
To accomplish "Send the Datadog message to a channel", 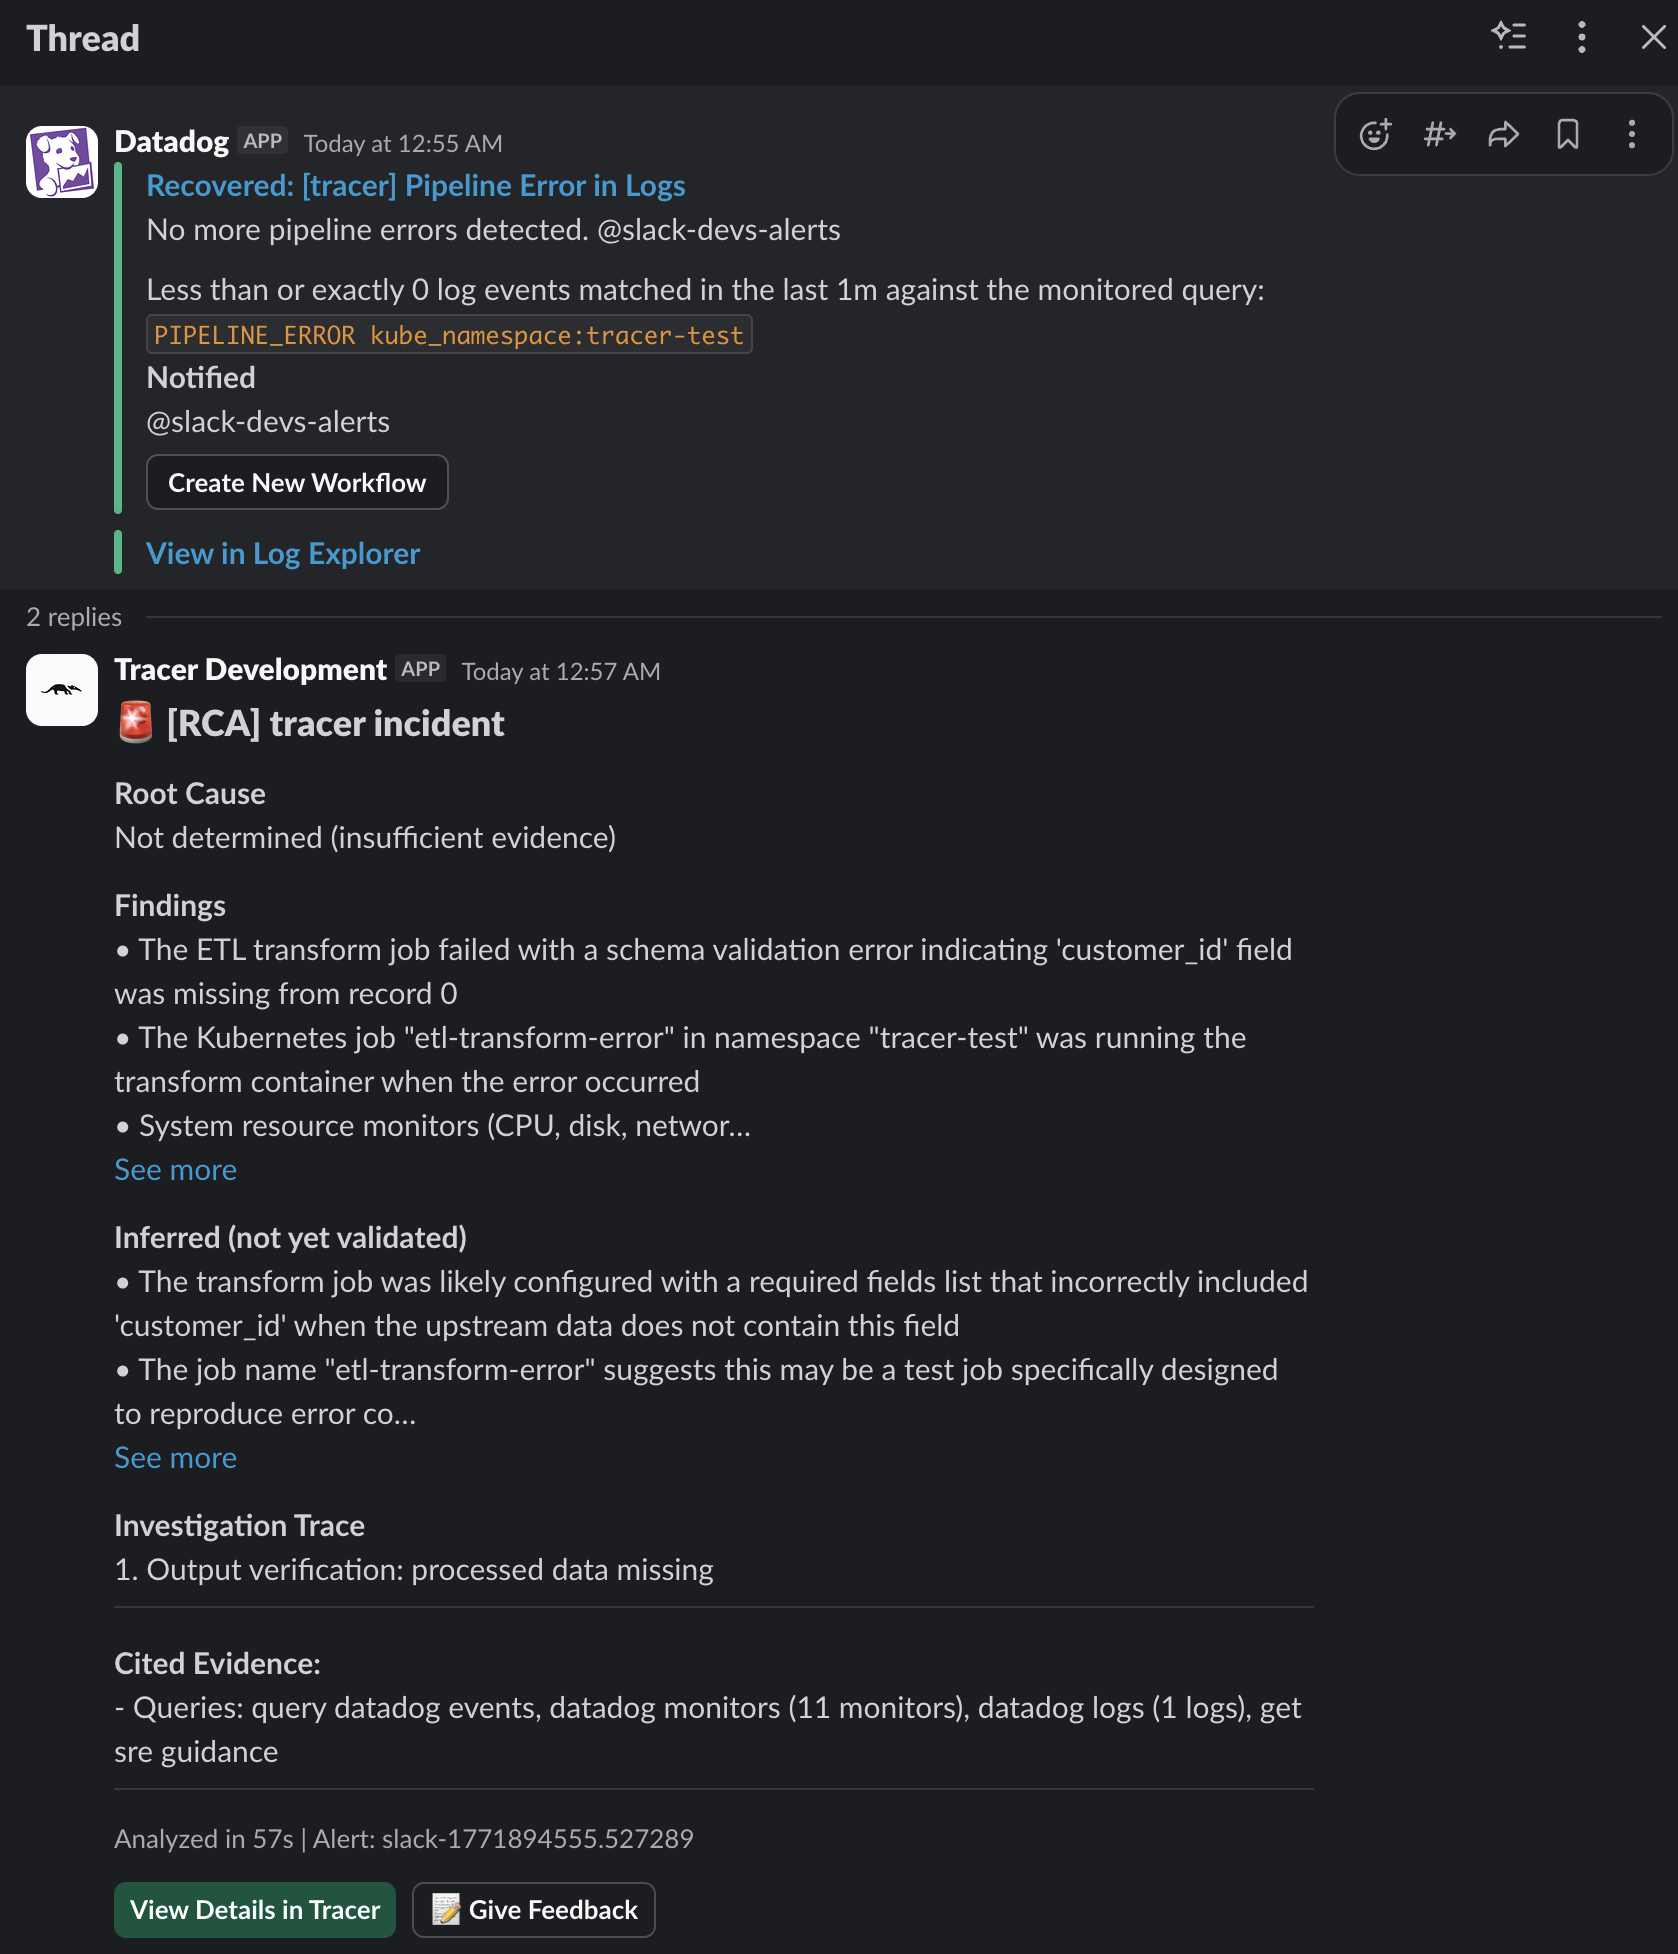I will [1439, 135].
